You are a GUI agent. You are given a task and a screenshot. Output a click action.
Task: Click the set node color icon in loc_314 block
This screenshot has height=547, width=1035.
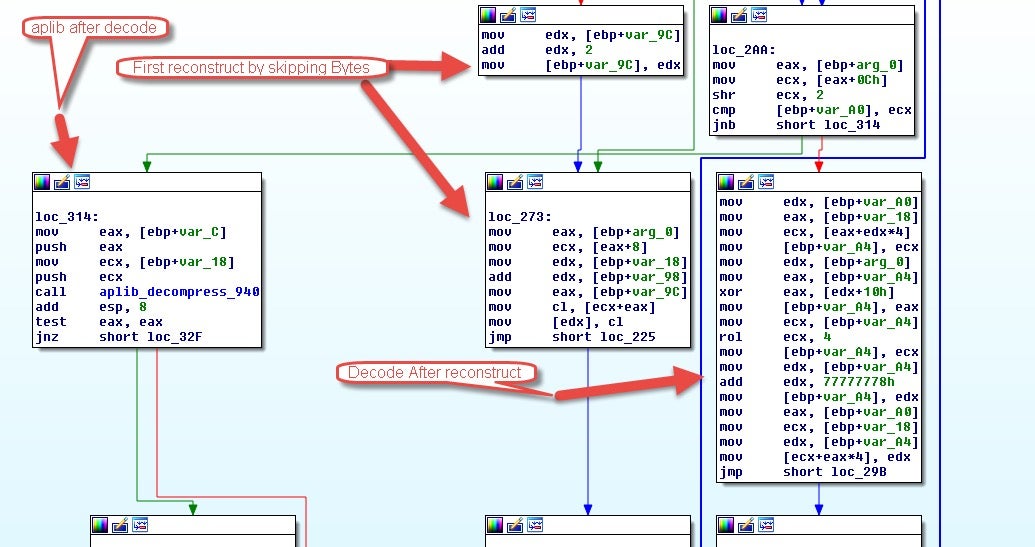pos(42,182)
